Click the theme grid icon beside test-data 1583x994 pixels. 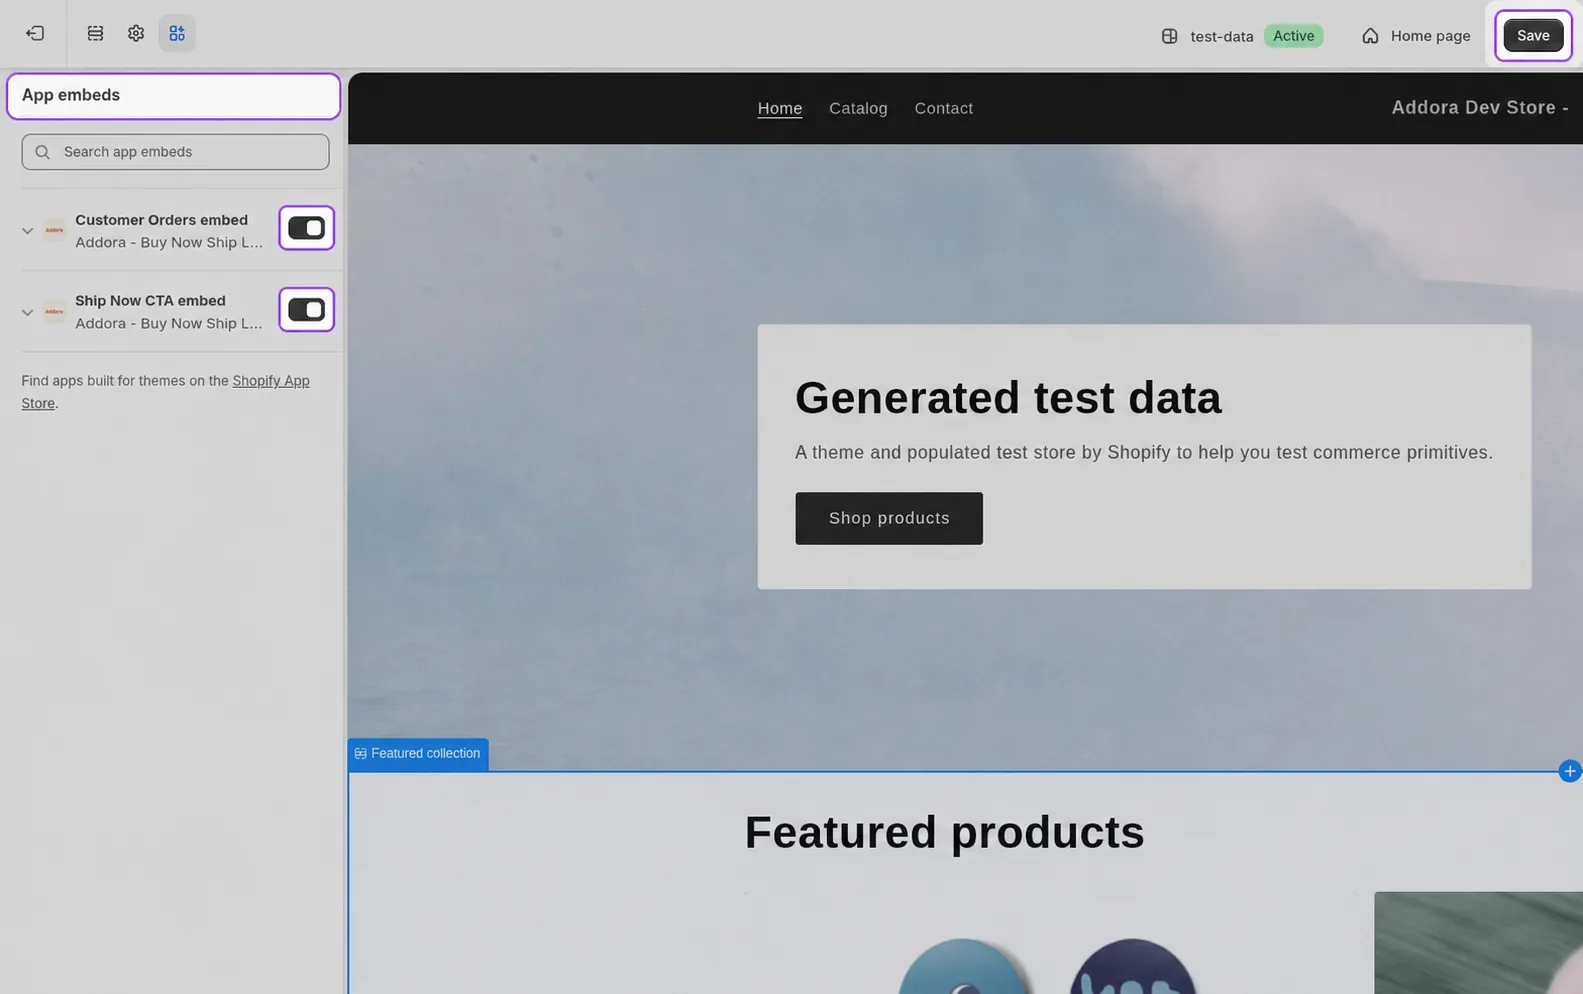click(x=1169, y=36)
